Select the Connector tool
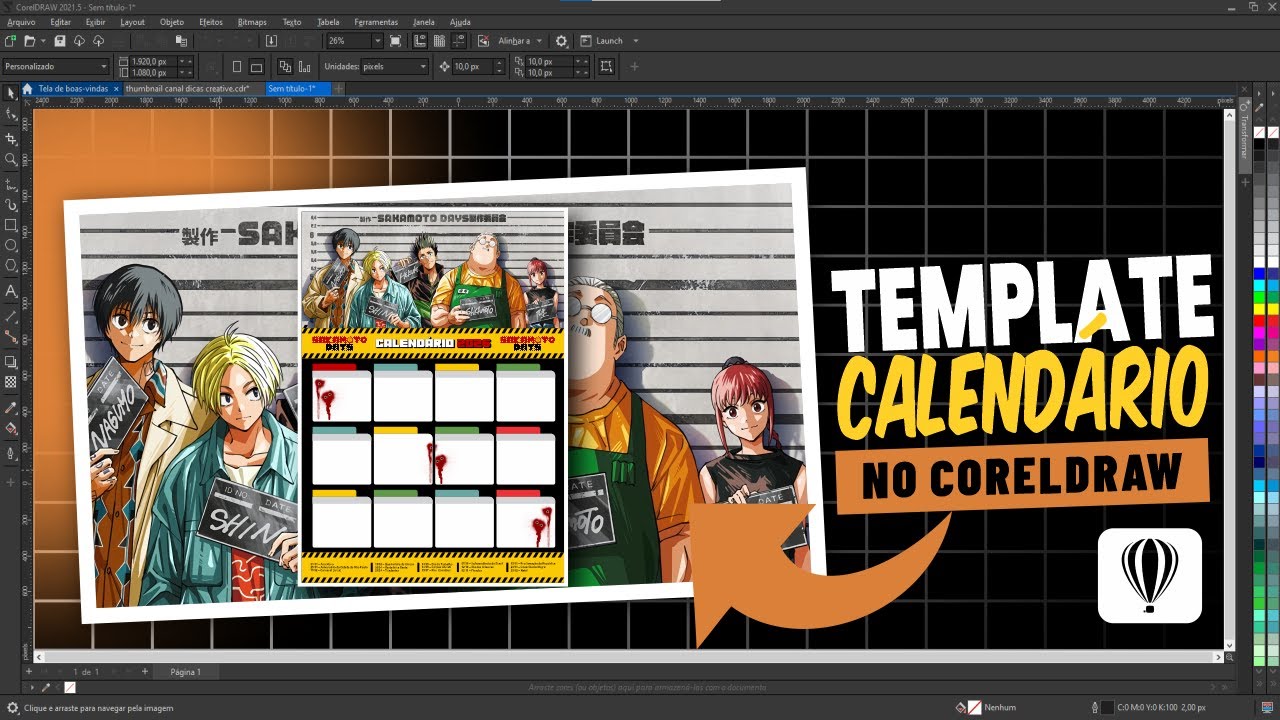1280x720 pixels. click(x=11, y=337)
